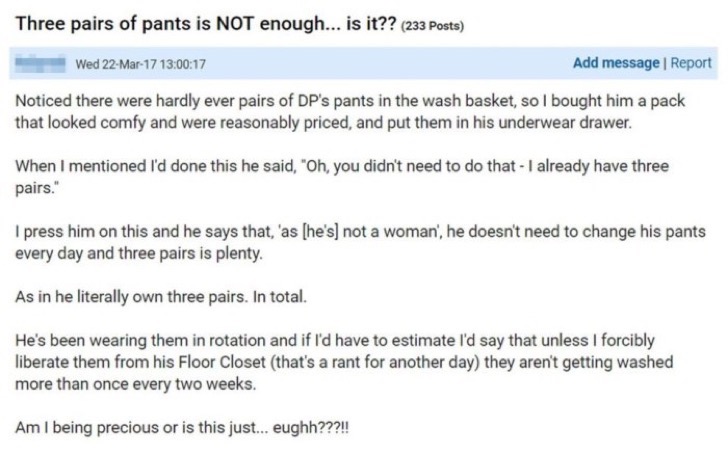Click the post timestamp Wed 22-Mar-17

point(141,65)
